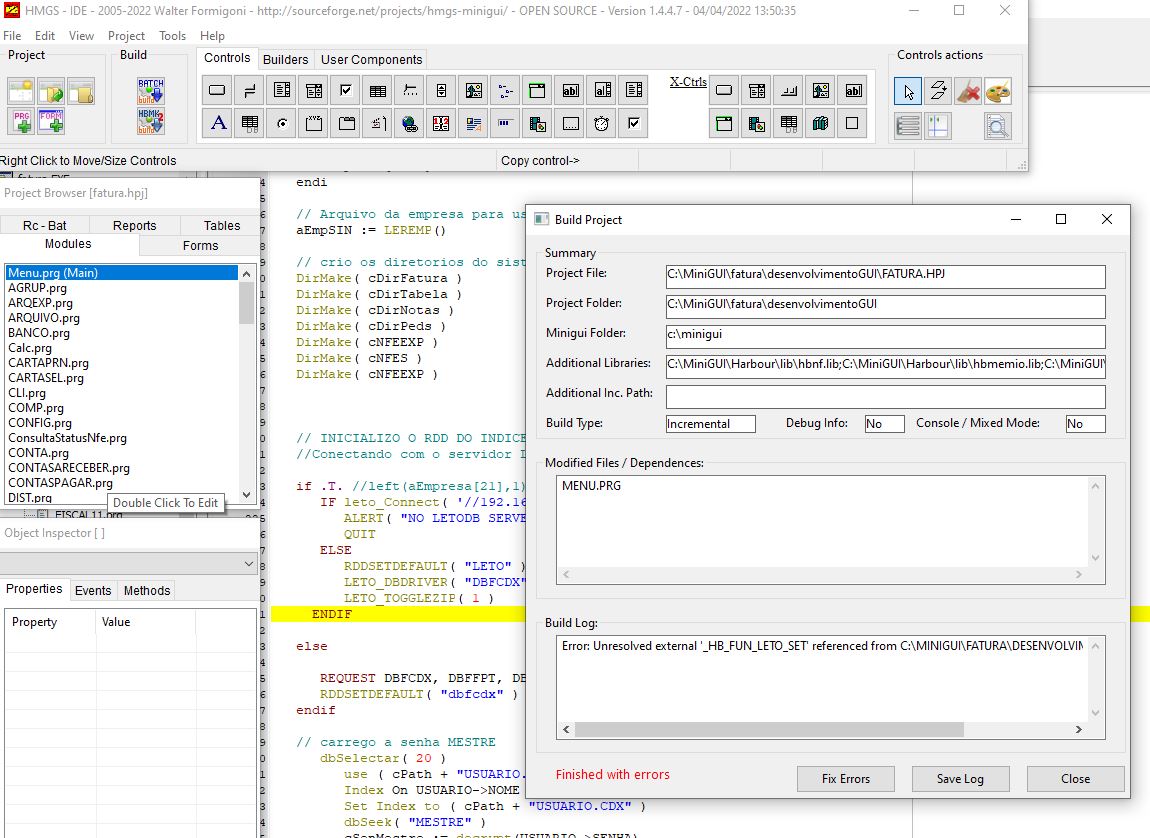Run the HBMK2 build icon

[x=151, y=122]
